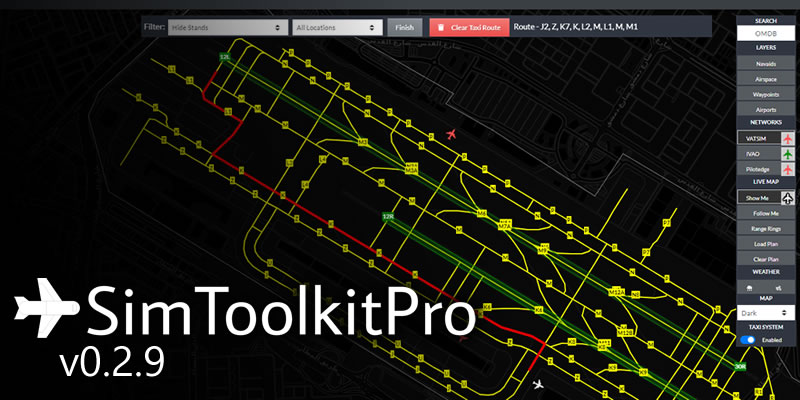Viewport: 800px width, 400px height.
Task: Click the Clear Plan button
Action: (x=766, y=259)
